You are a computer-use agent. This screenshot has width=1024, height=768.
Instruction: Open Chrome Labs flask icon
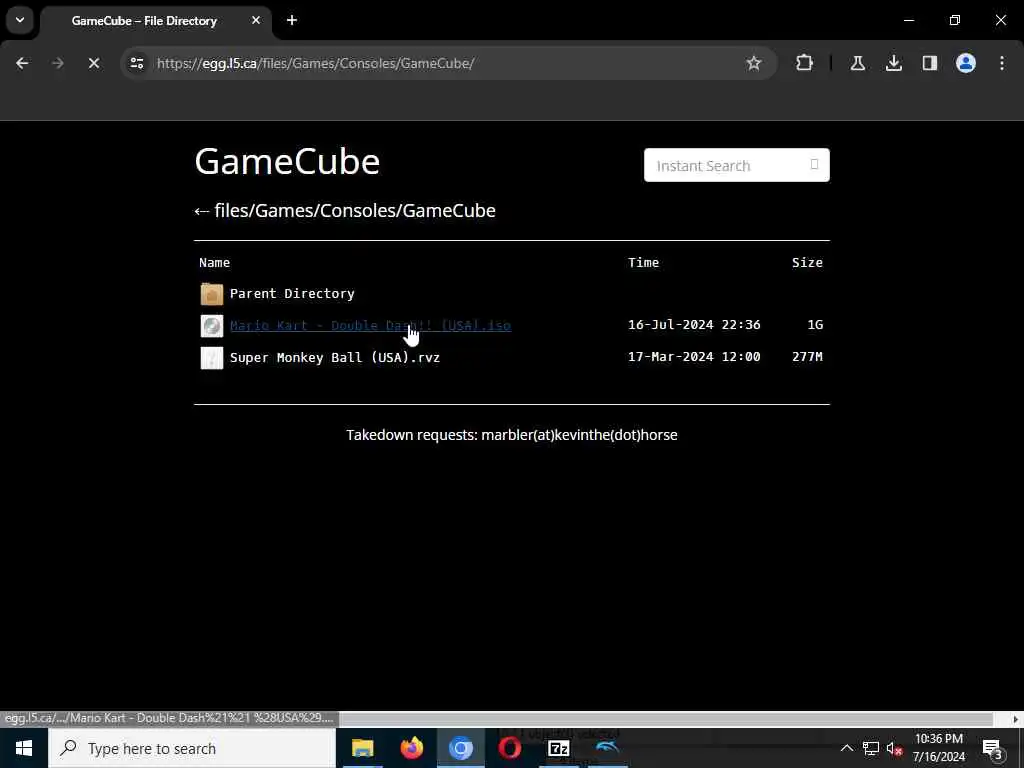[857, 63]
